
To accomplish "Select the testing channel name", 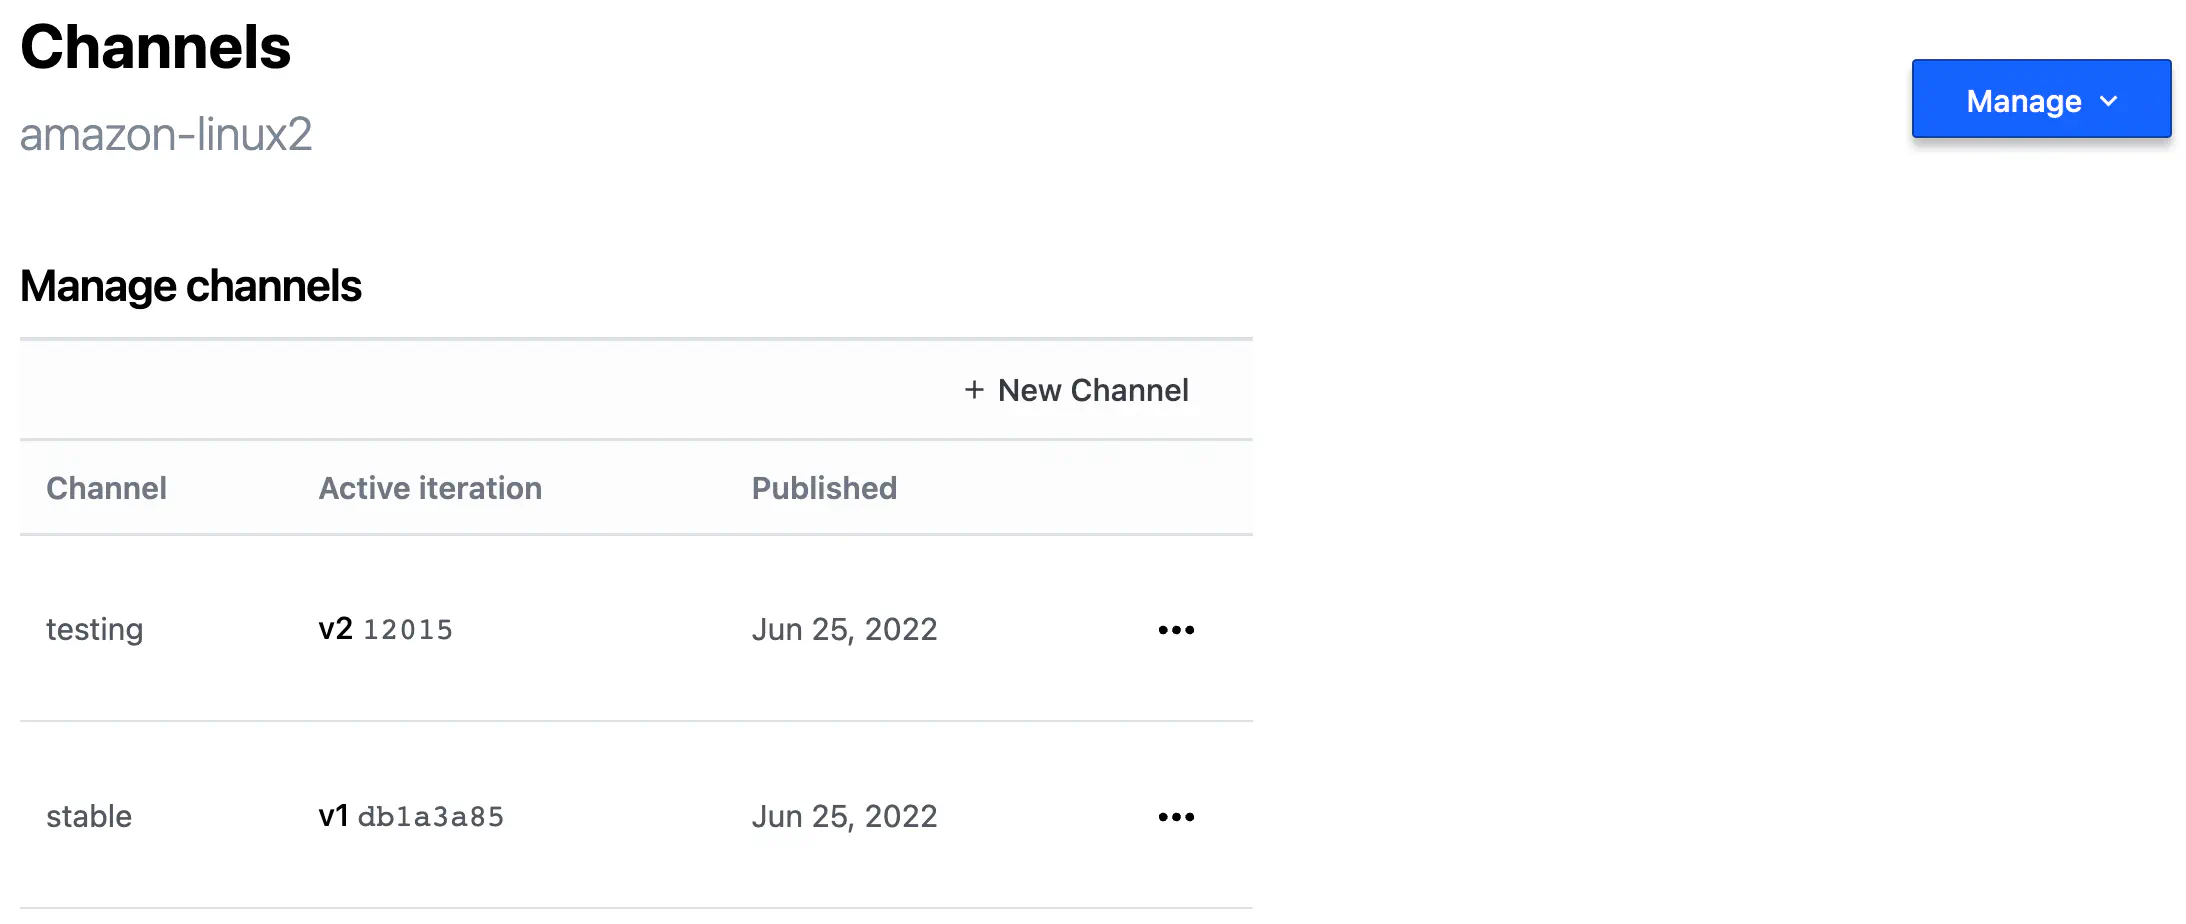I will pyautogui.click(x=95, y=630).
